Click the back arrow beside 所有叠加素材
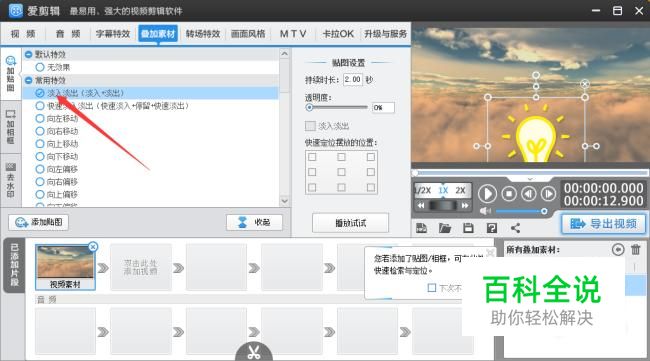The height and width of the screenshot is (361, 650). [x=618, y=250]
